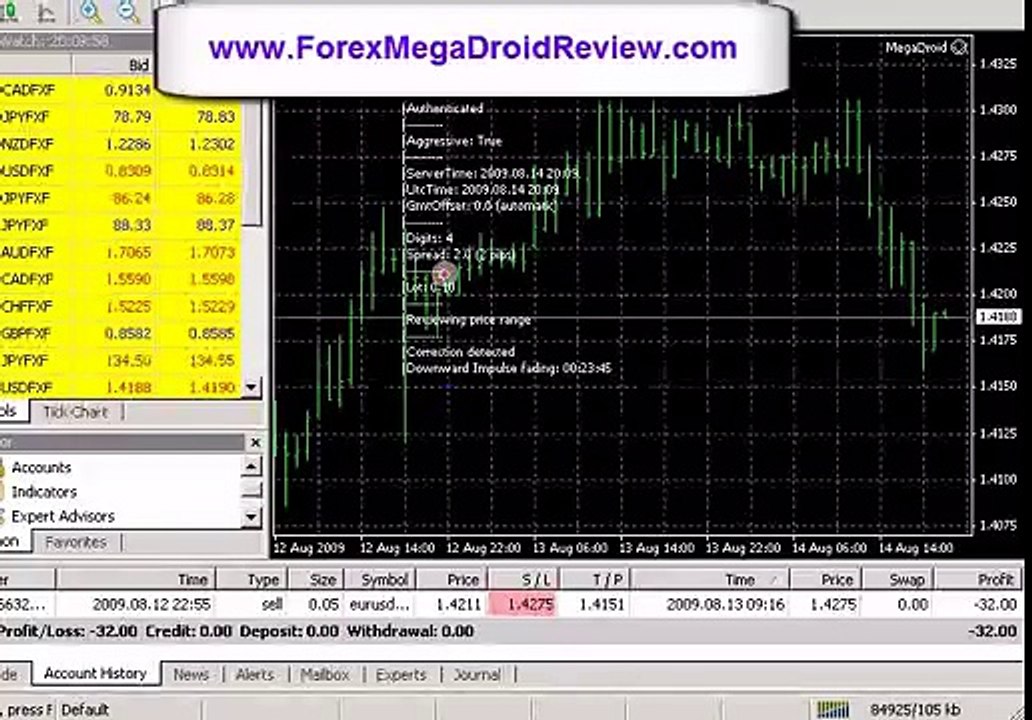Switch to the Tick Chart tab

[75, 412]
